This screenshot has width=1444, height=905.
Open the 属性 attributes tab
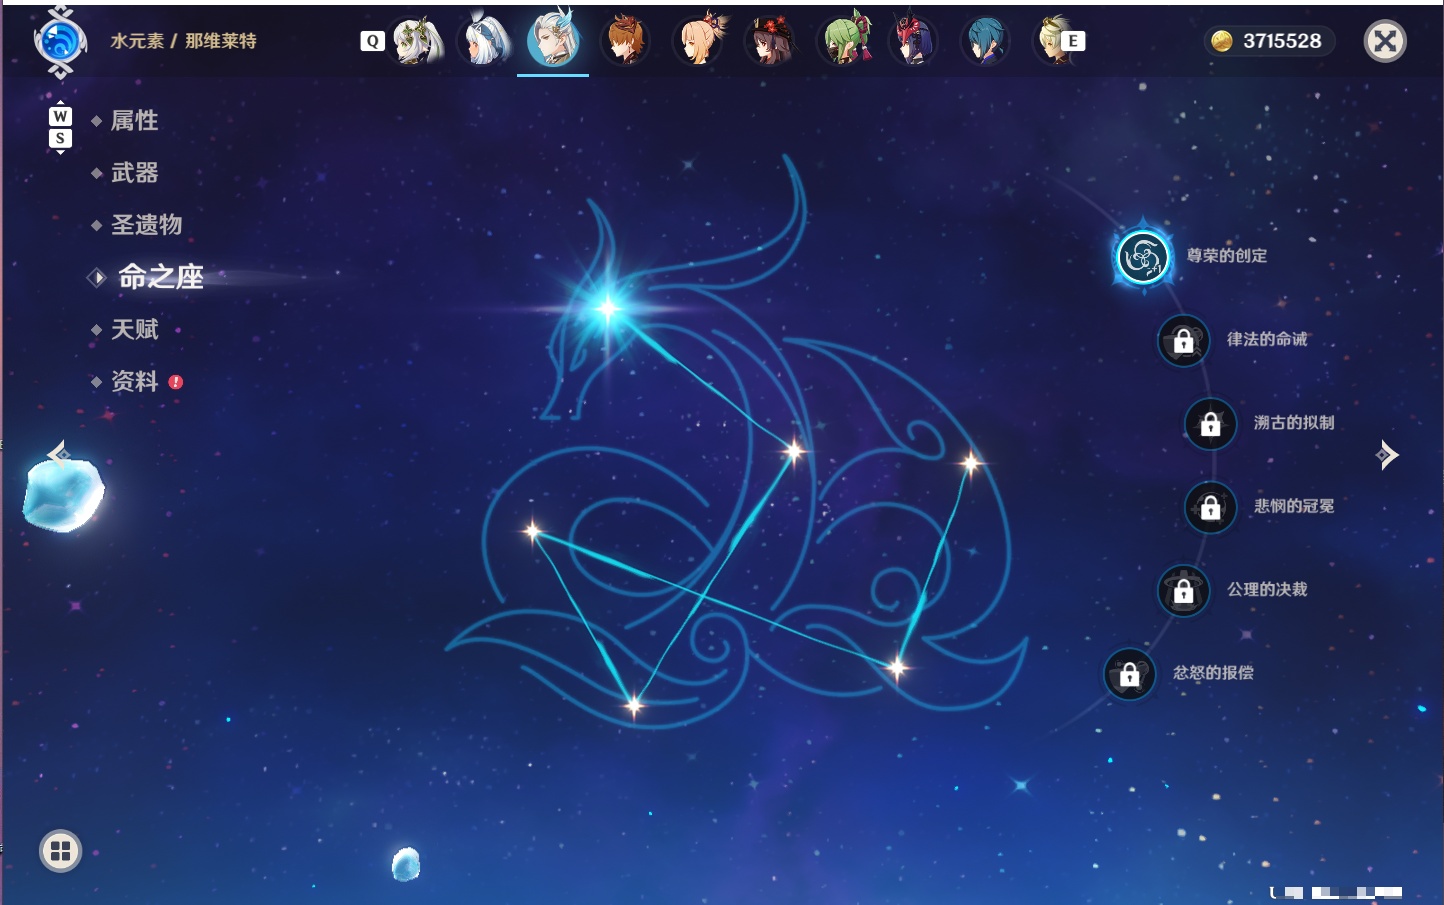point(134,121)
